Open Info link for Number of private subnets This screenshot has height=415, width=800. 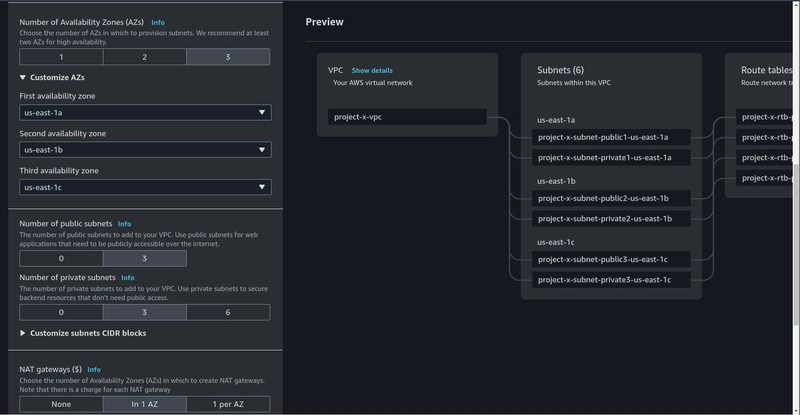point(128,278)
